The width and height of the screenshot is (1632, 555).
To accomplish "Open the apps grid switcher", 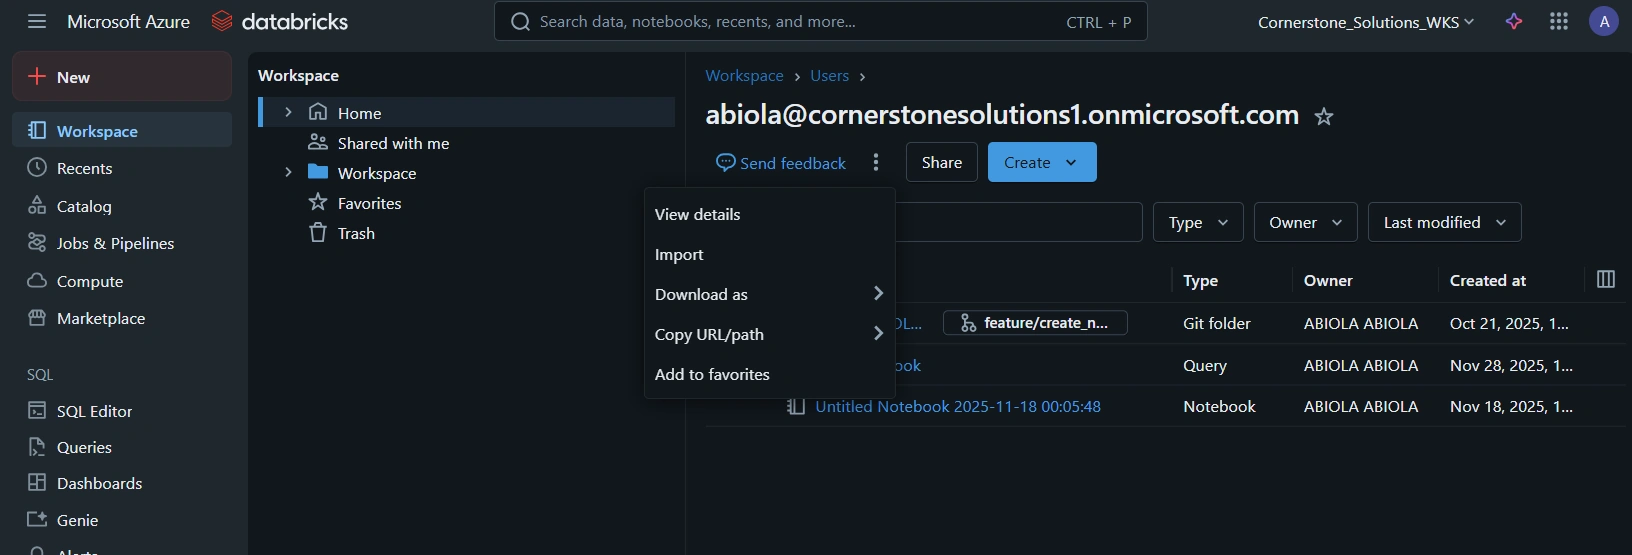I will [1559, 21].
